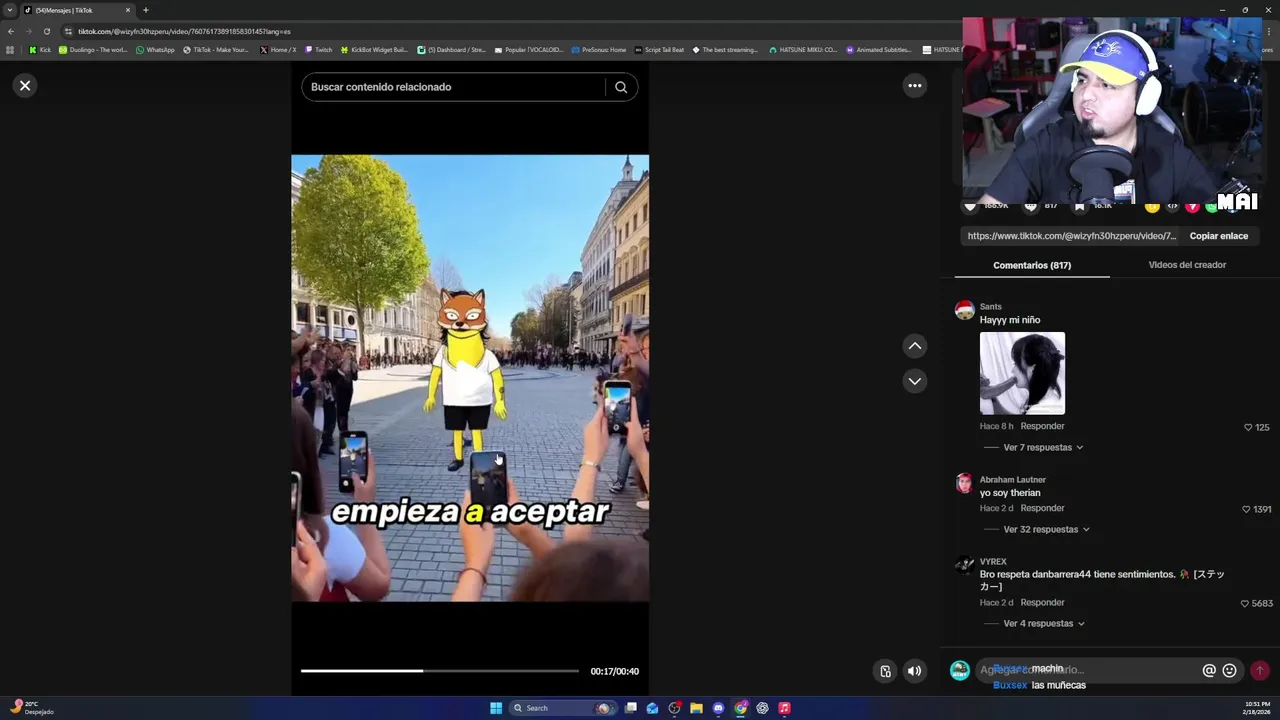Open Chrome from the taskbar
This screenshot has height=720, width=1280.
[740, 708]
